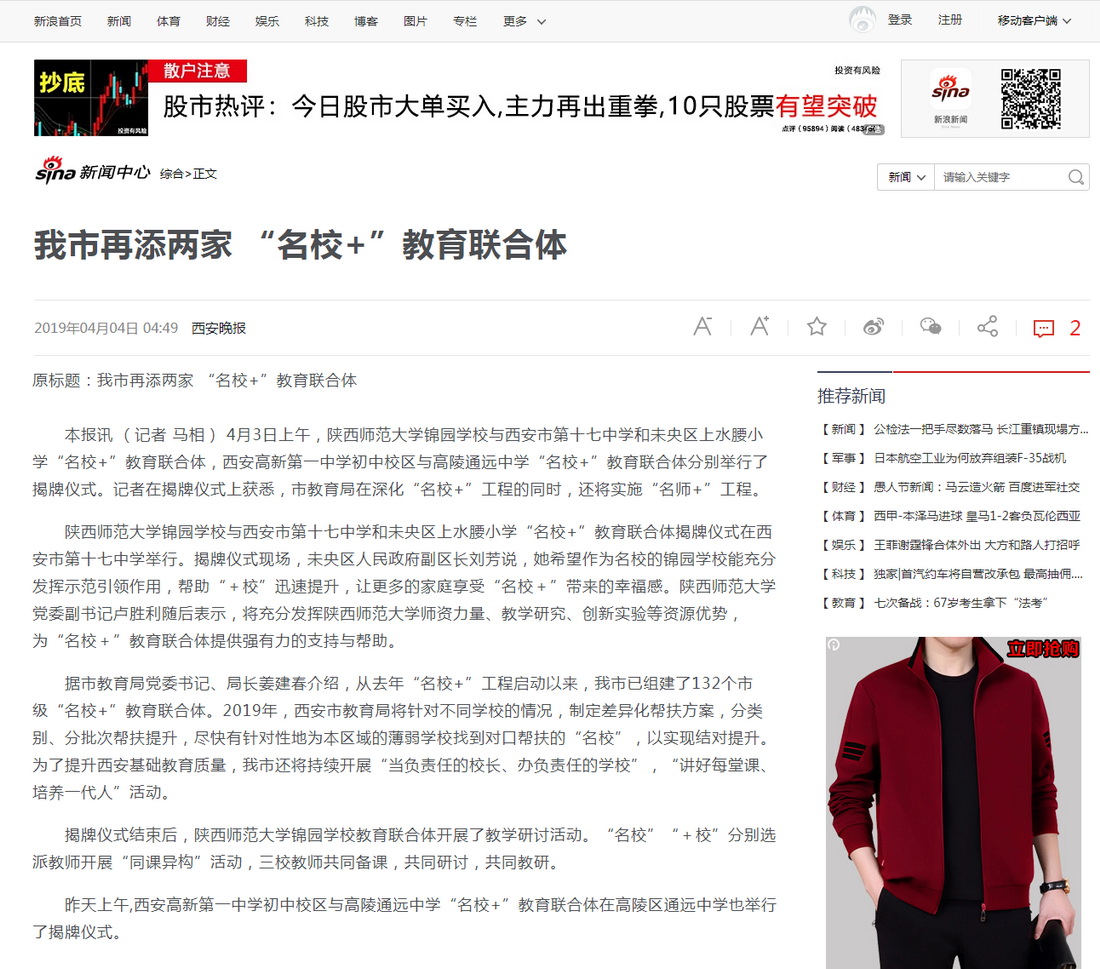Screen dimensions: 1100x969
Task: Expand the 更多 dropdown in top navigation
Action: 524,21
